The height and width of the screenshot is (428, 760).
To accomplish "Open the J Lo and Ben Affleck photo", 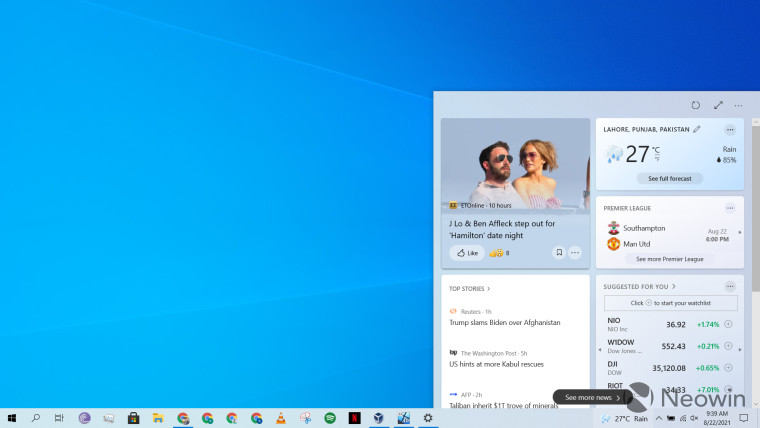I will pyautogui.click(x=515, y=164).
